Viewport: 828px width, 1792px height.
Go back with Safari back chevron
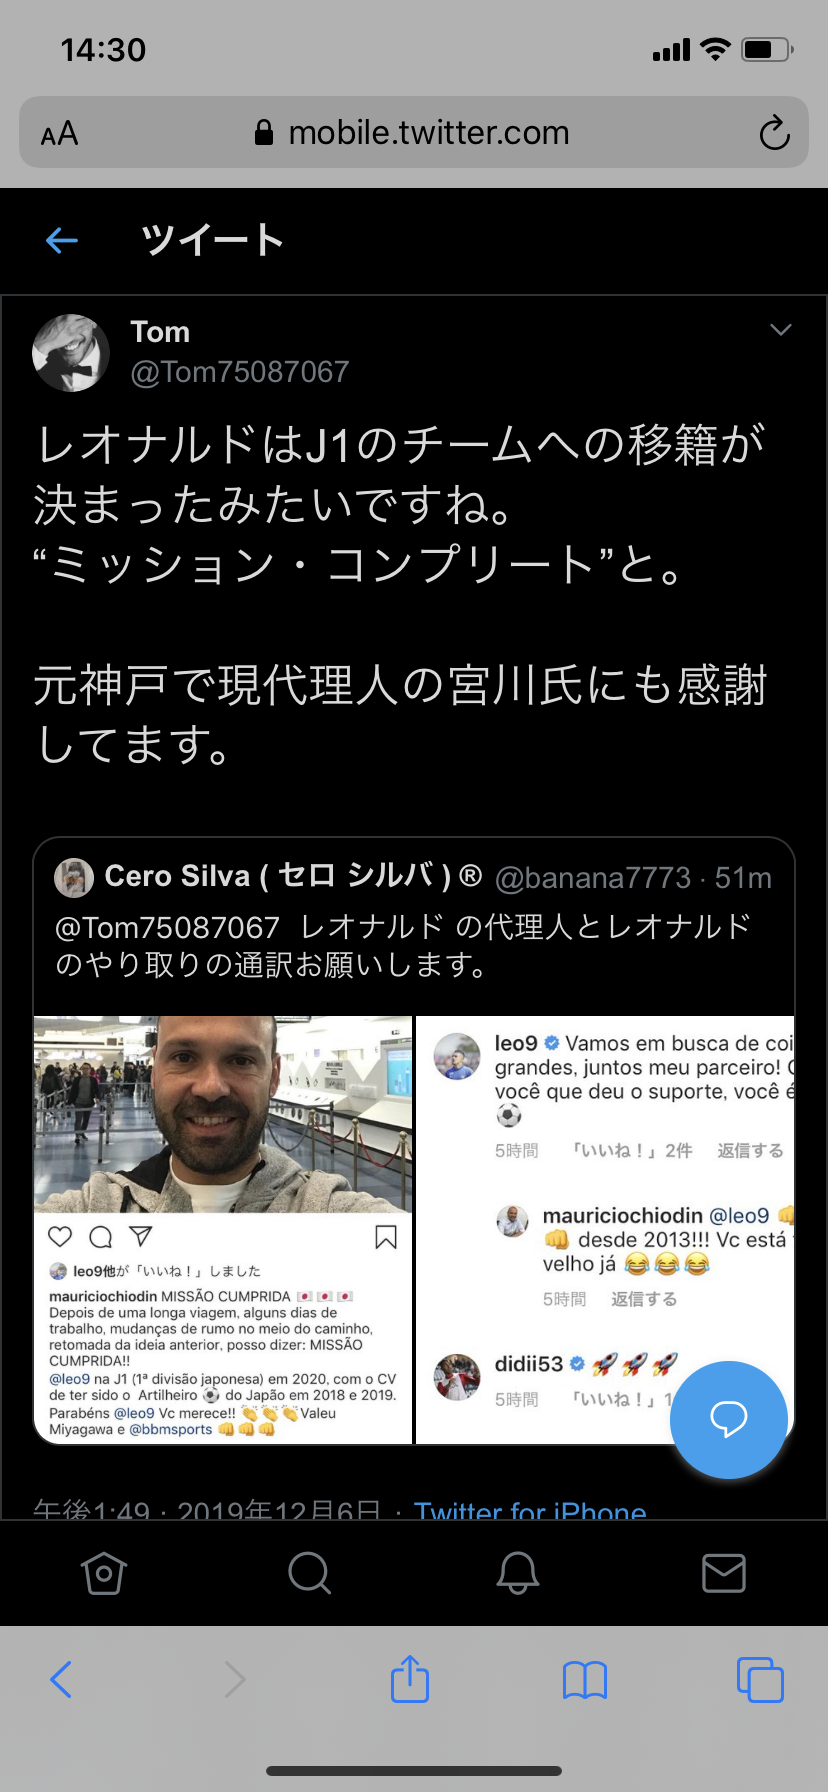click(61, 1679)
